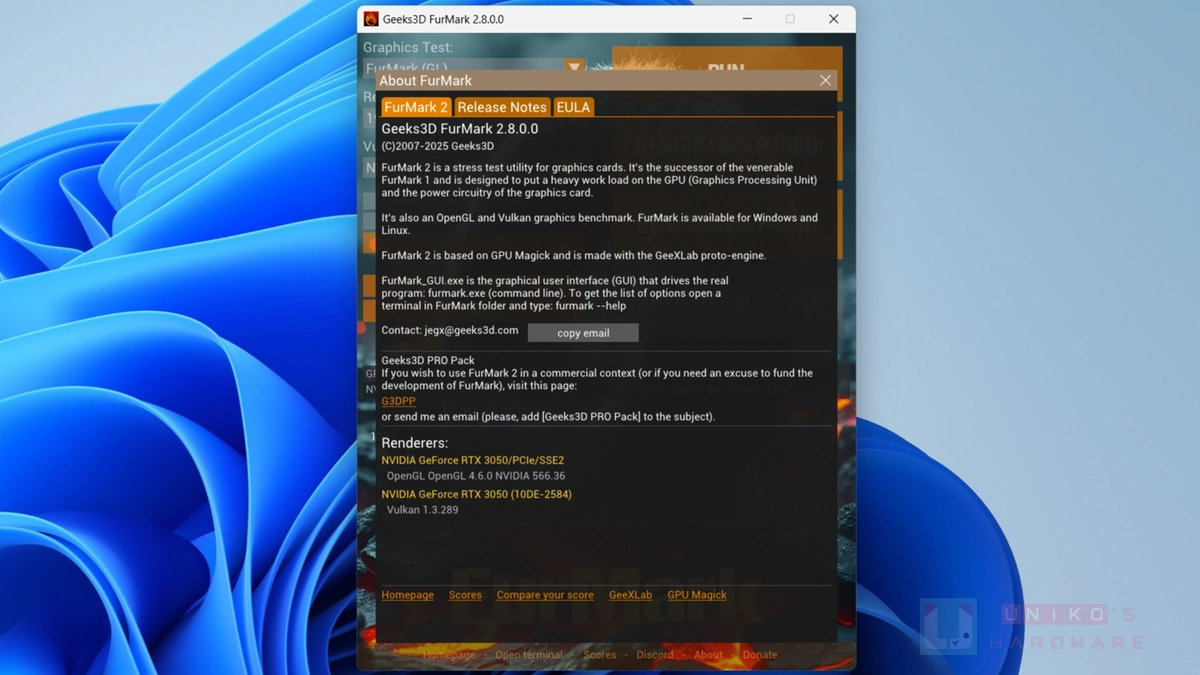Close the About FurMark dialog

coord(825,81)
